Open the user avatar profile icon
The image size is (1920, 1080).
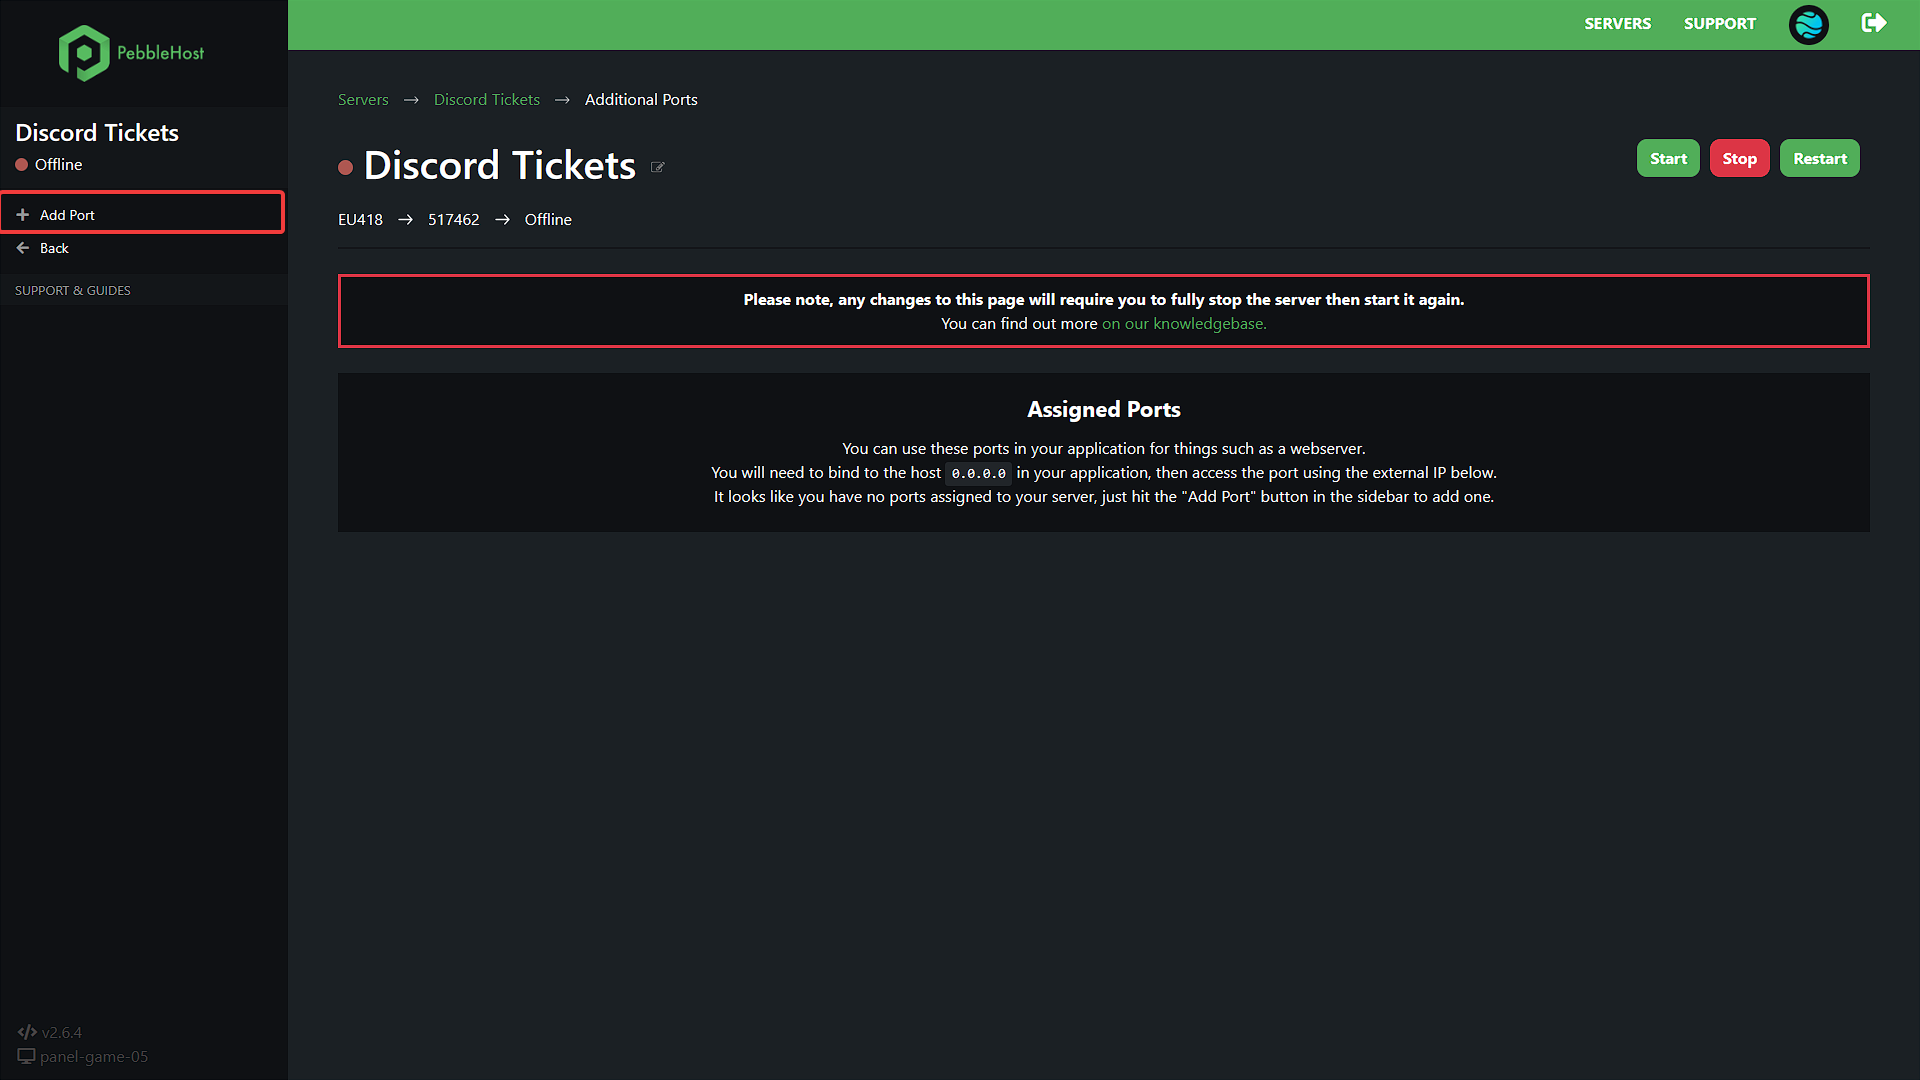[x=1808, y=24]
